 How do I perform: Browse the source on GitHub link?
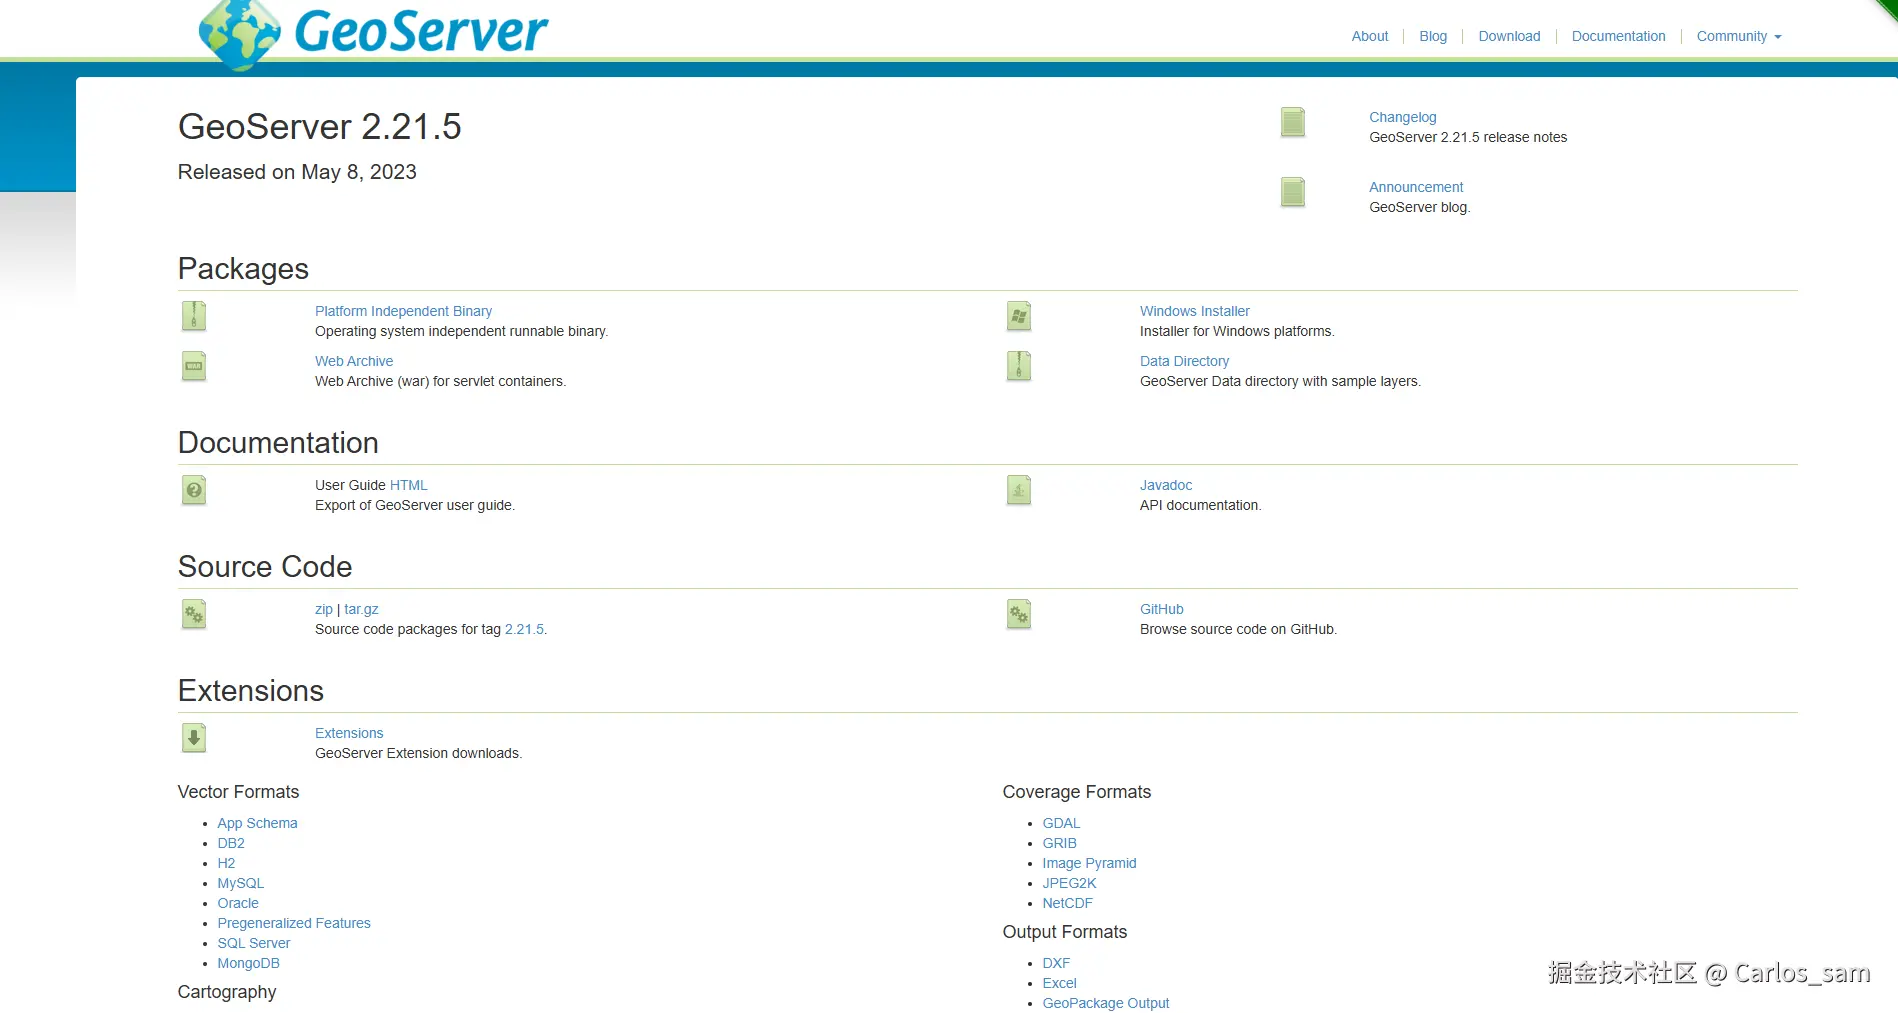tap(1162, 609)
